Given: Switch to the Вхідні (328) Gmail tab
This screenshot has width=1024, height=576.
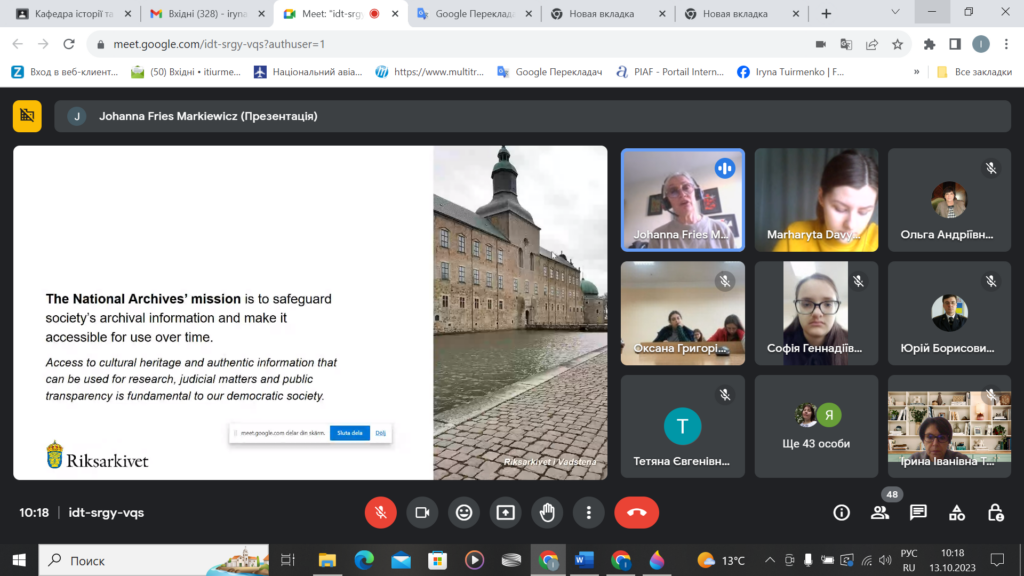Looking at the screenshot, I should 205,14.
